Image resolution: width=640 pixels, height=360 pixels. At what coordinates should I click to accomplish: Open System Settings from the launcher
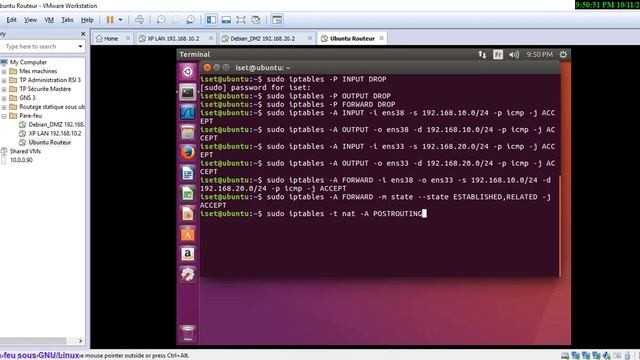(x=188, y=274)
